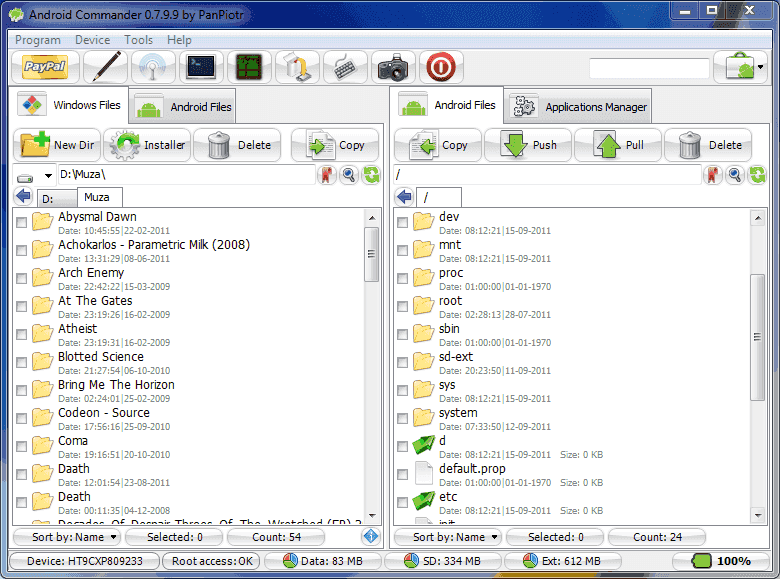Viewport: 780px width, 579px height.
Task: Take a device screenshot with camera icon
Action: coord(393,67)
